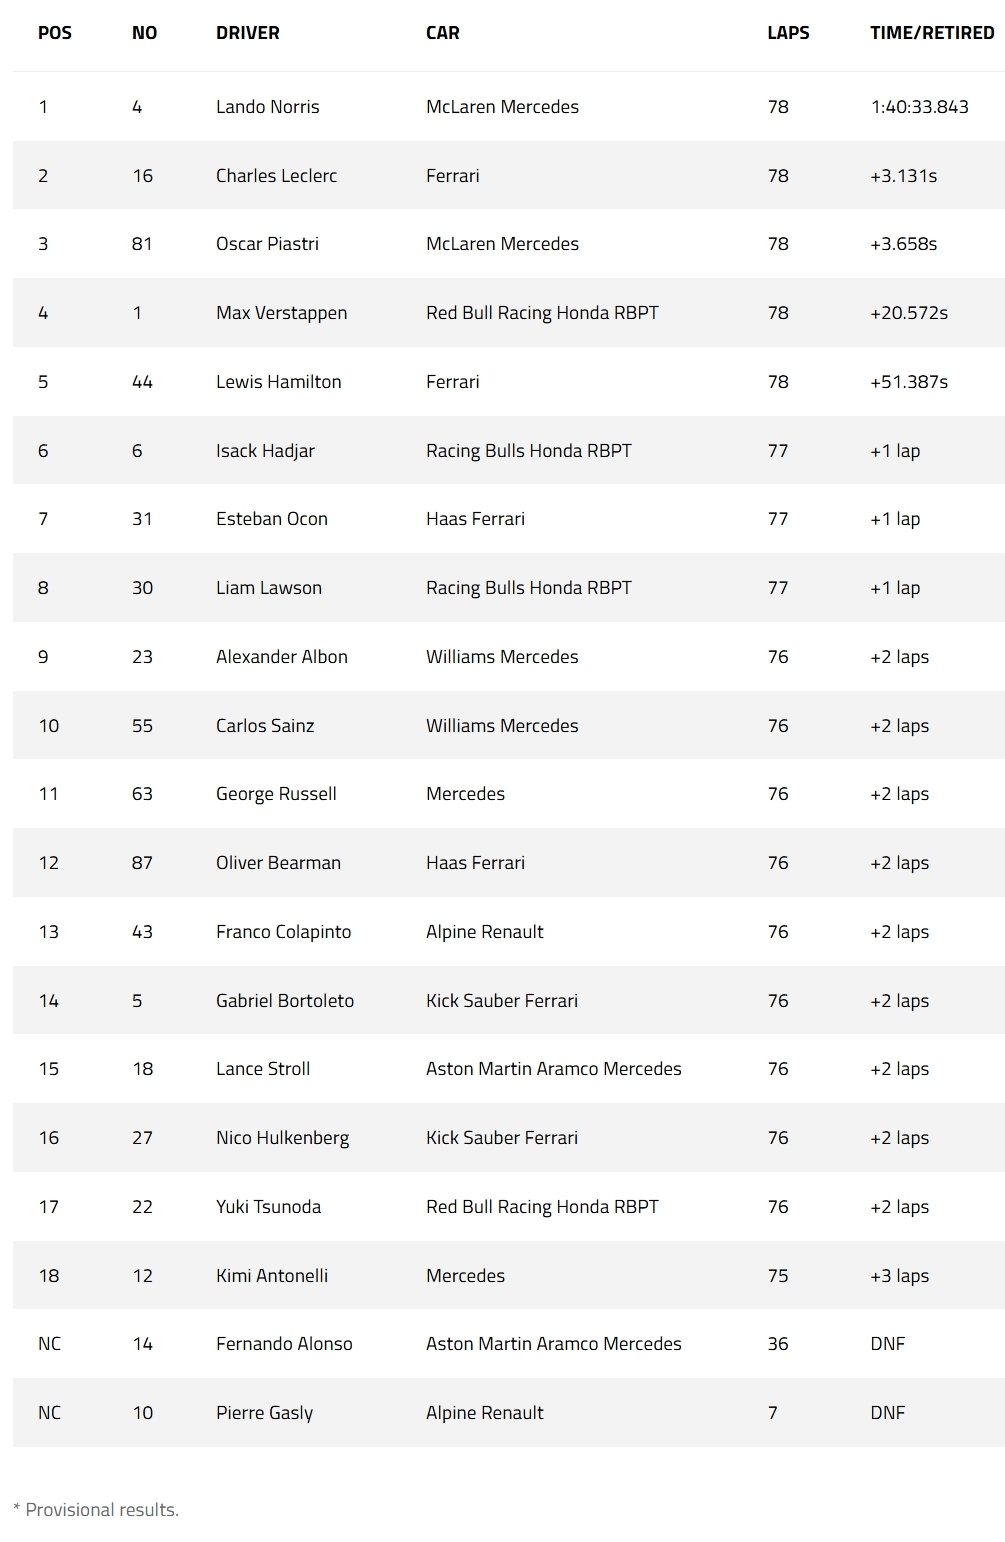Select George Russell's name
1005x1542 pixels.
point(276,794)
